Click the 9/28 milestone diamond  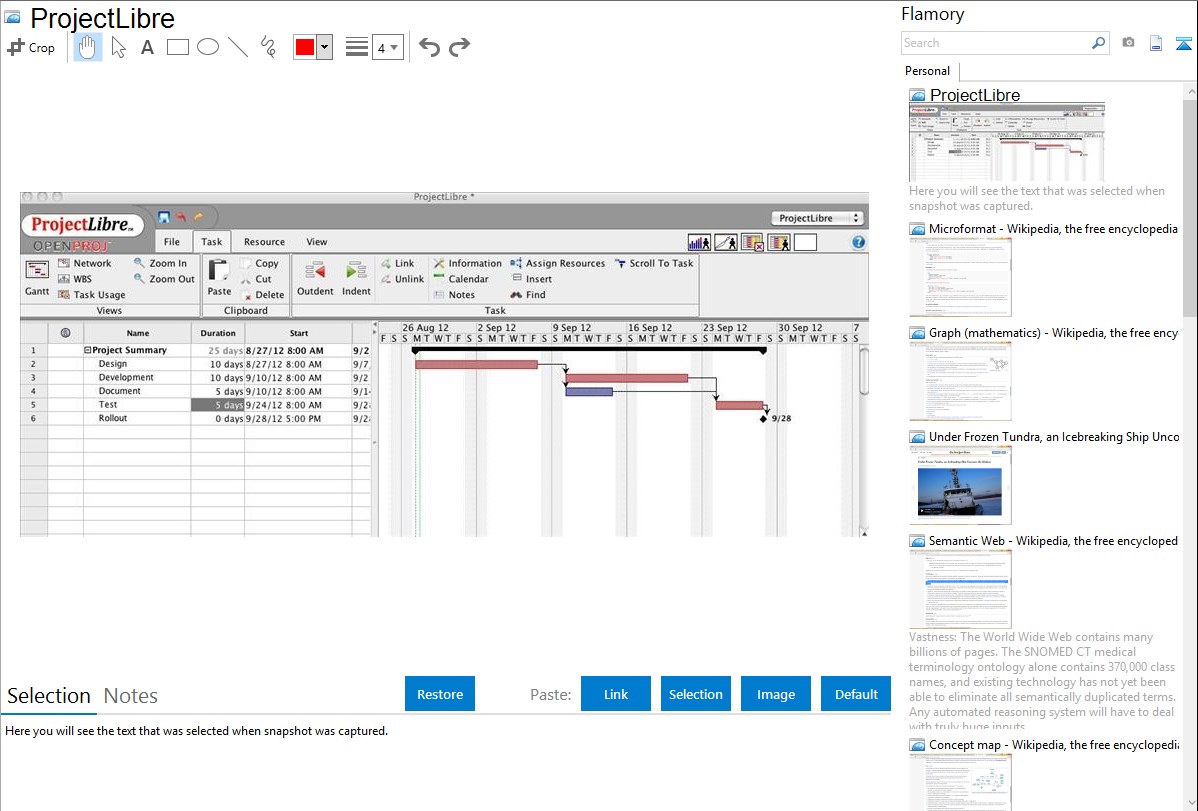click(x=763, y=419)
